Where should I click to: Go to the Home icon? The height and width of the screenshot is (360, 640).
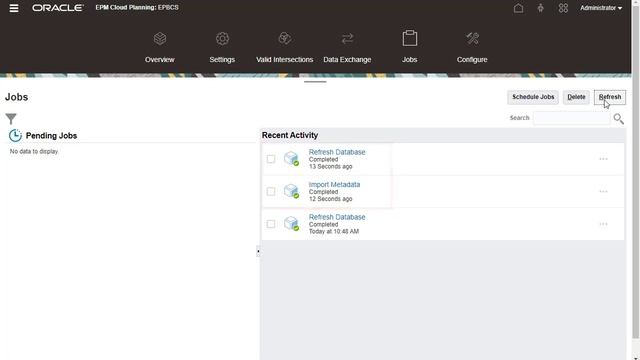[x=518, y=8]
